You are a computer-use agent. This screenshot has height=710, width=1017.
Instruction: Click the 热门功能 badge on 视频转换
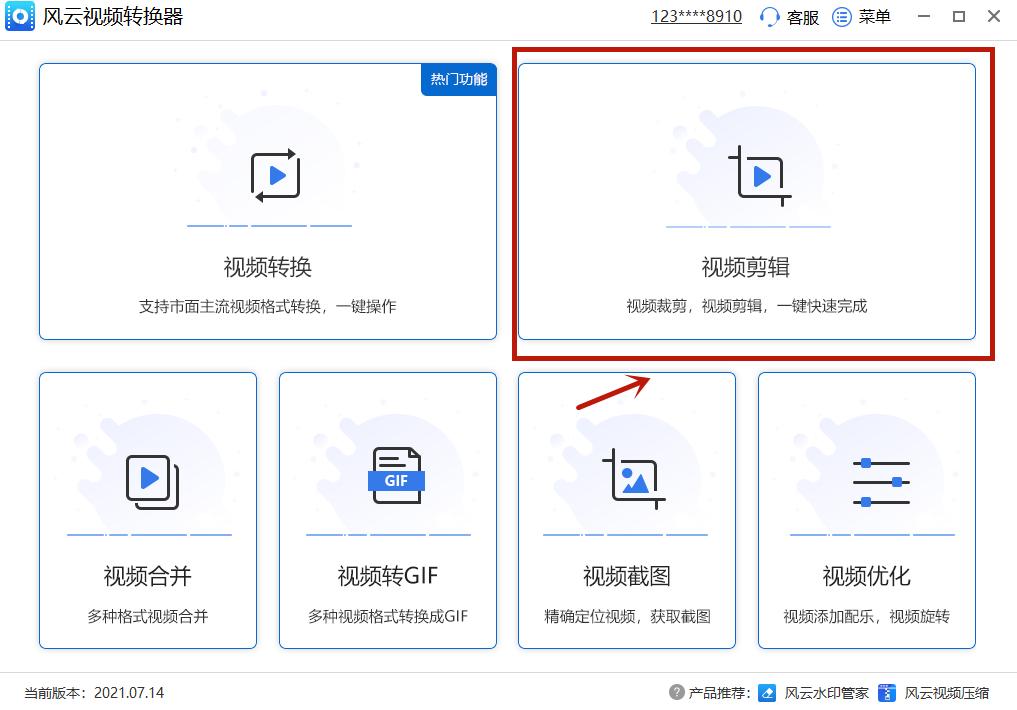[458, 80]
